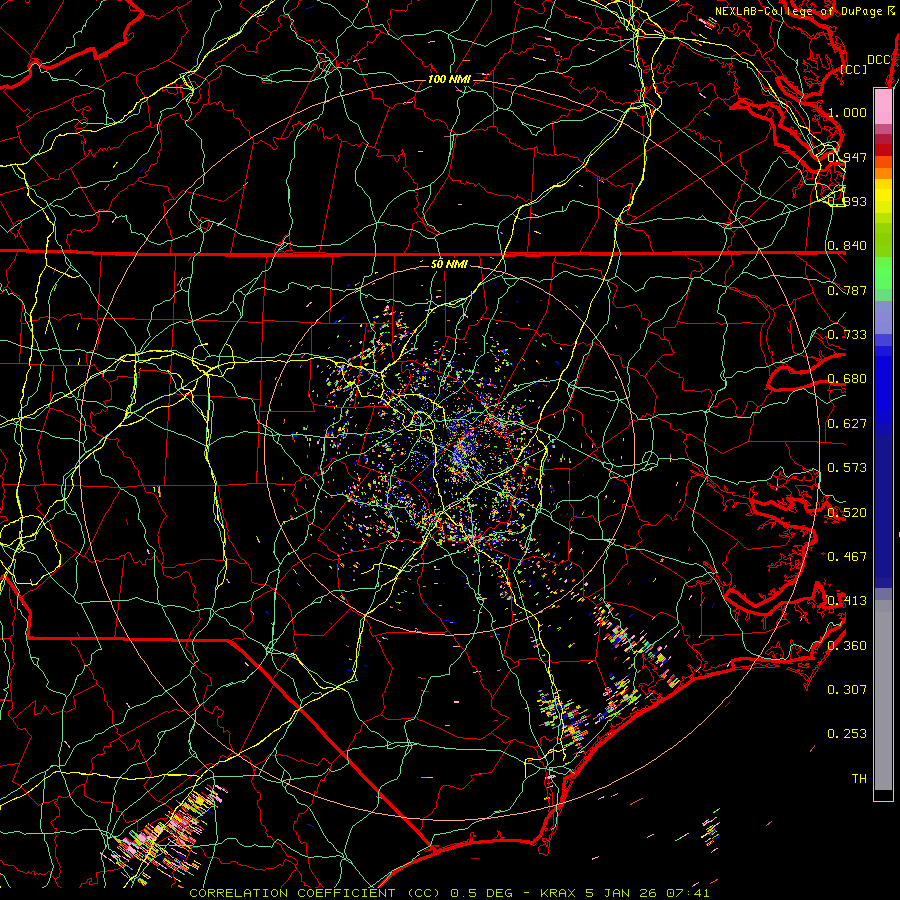Pick the pink swatch at the top of the color bar
This screenshot has width=900, height=900.
pyautogui.click(x=883, y=106)
